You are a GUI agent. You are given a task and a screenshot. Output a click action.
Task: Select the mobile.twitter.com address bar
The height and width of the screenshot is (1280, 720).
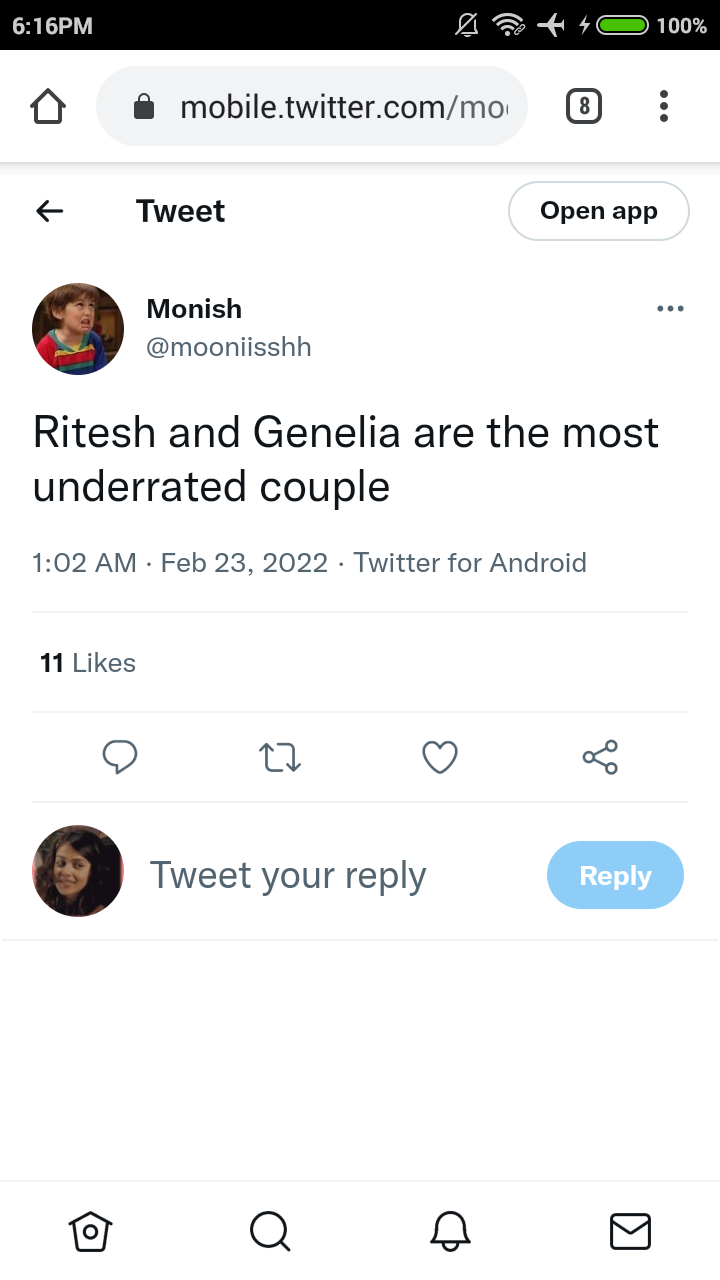[311, 106]
